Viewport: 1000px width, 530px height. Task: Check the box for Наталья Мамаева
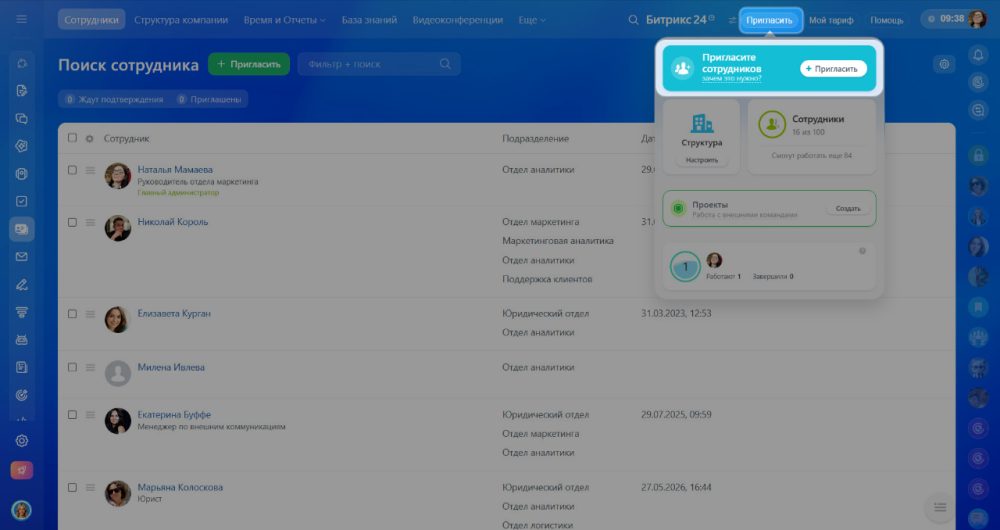tap(72, 170)
